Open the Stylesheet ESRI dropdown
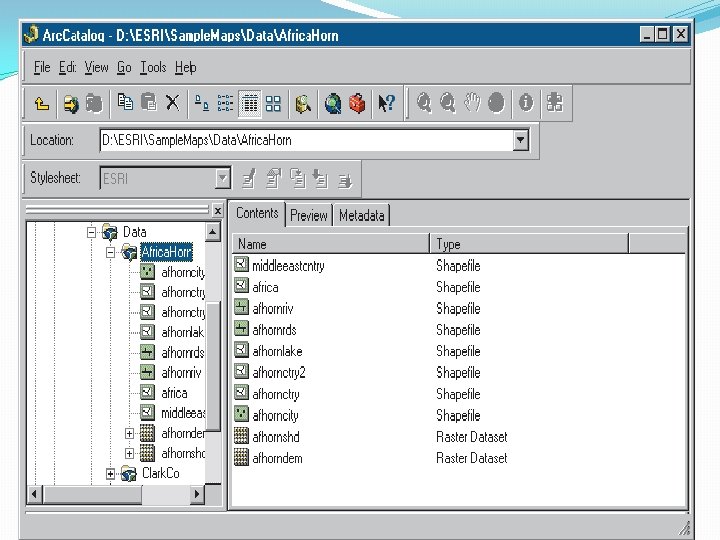Viewport: 720px width, 540px height. pos(222,178)
